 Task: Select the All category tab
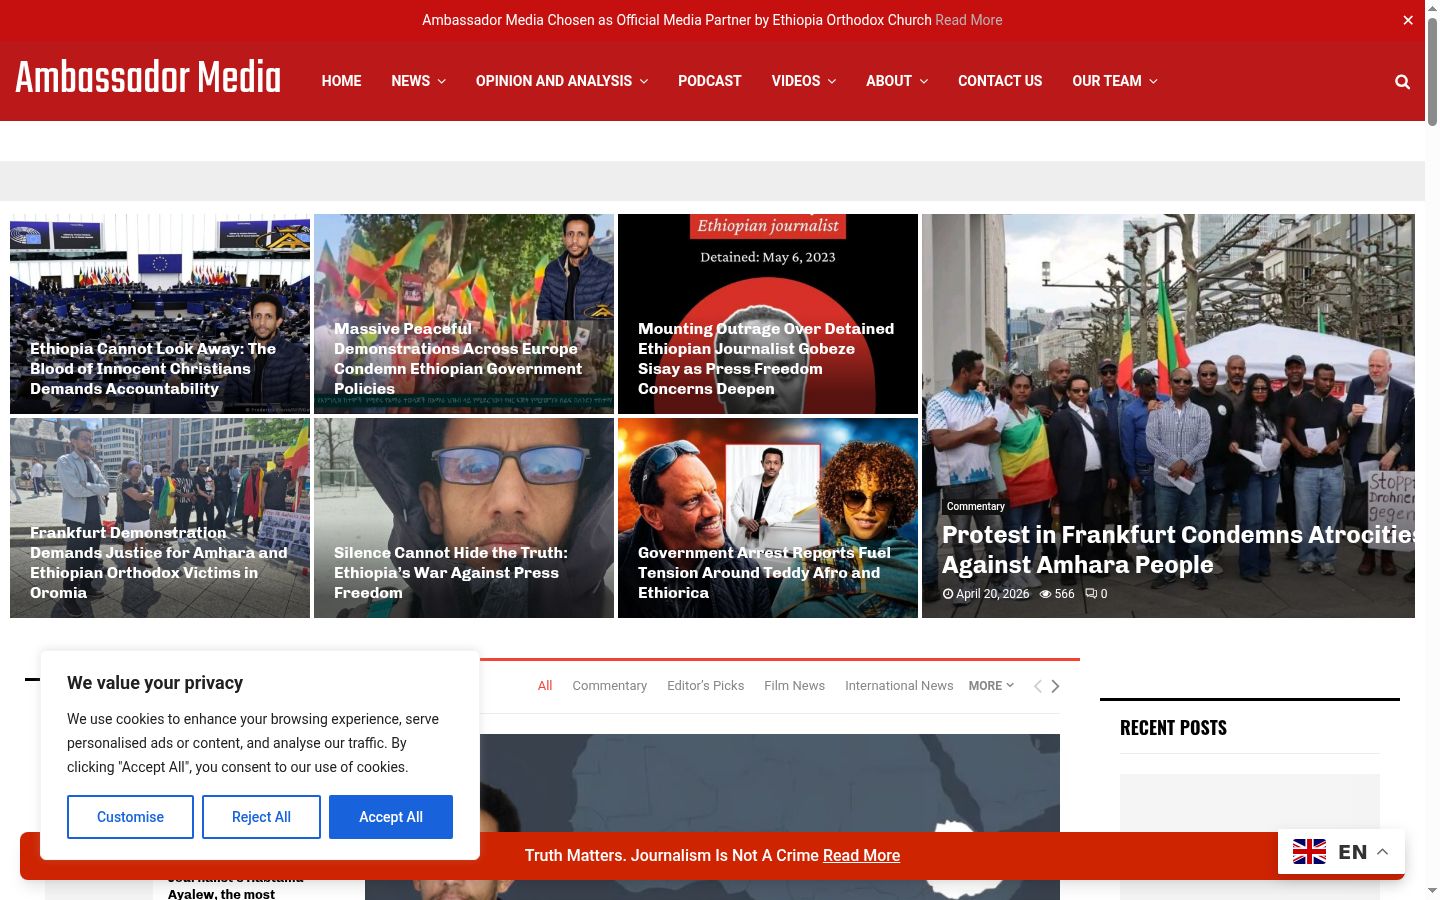pyautogui.click(x=545, y=686)
